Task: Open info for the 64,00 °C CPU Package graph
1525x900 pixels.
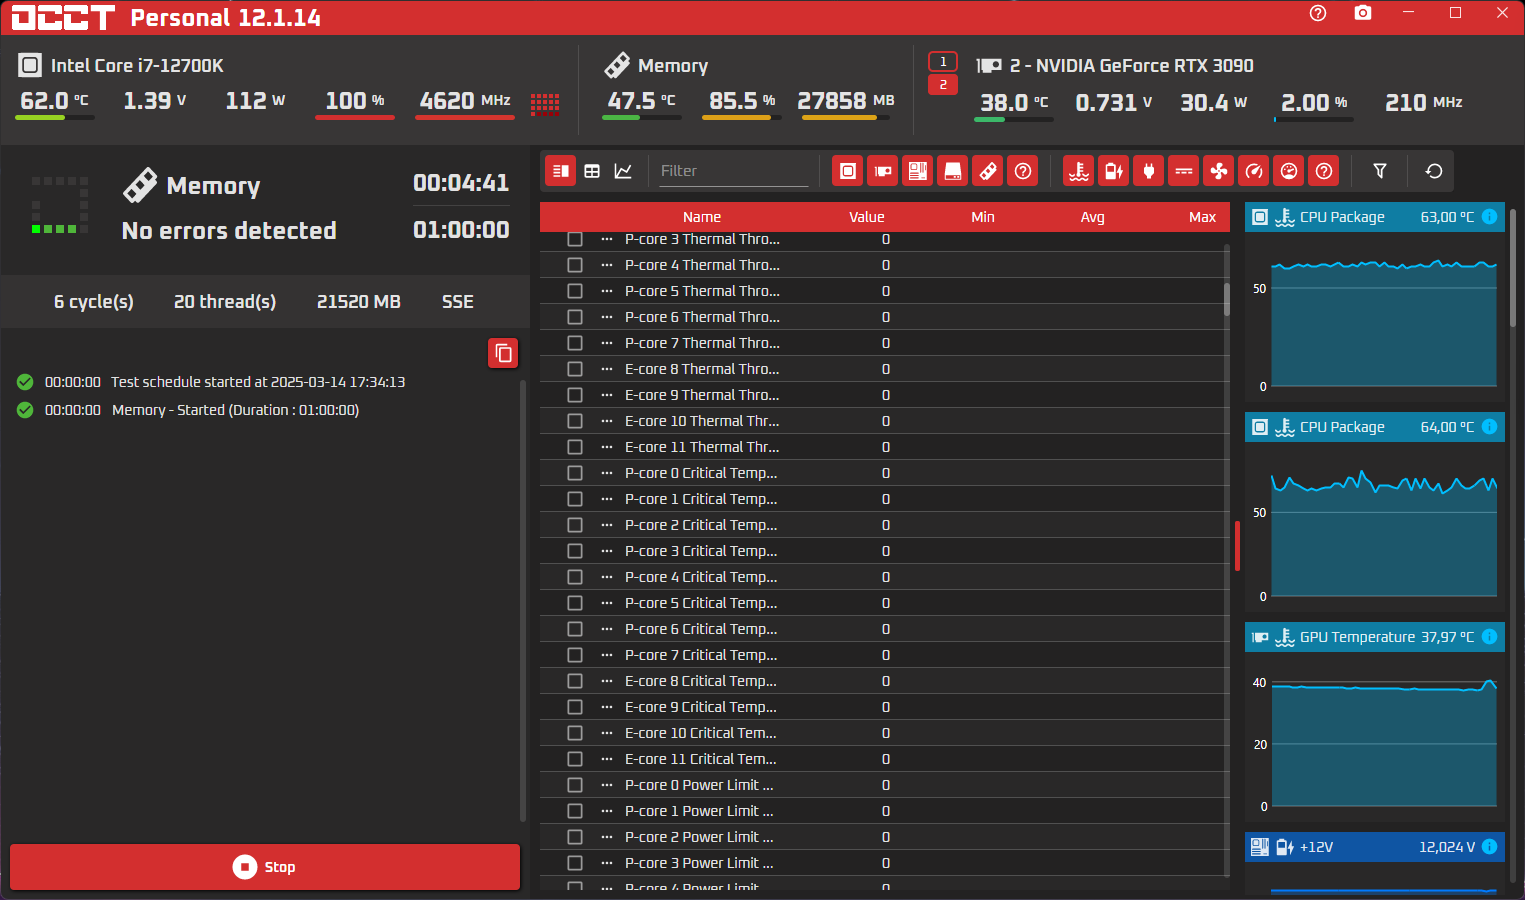Action: 1489,427
